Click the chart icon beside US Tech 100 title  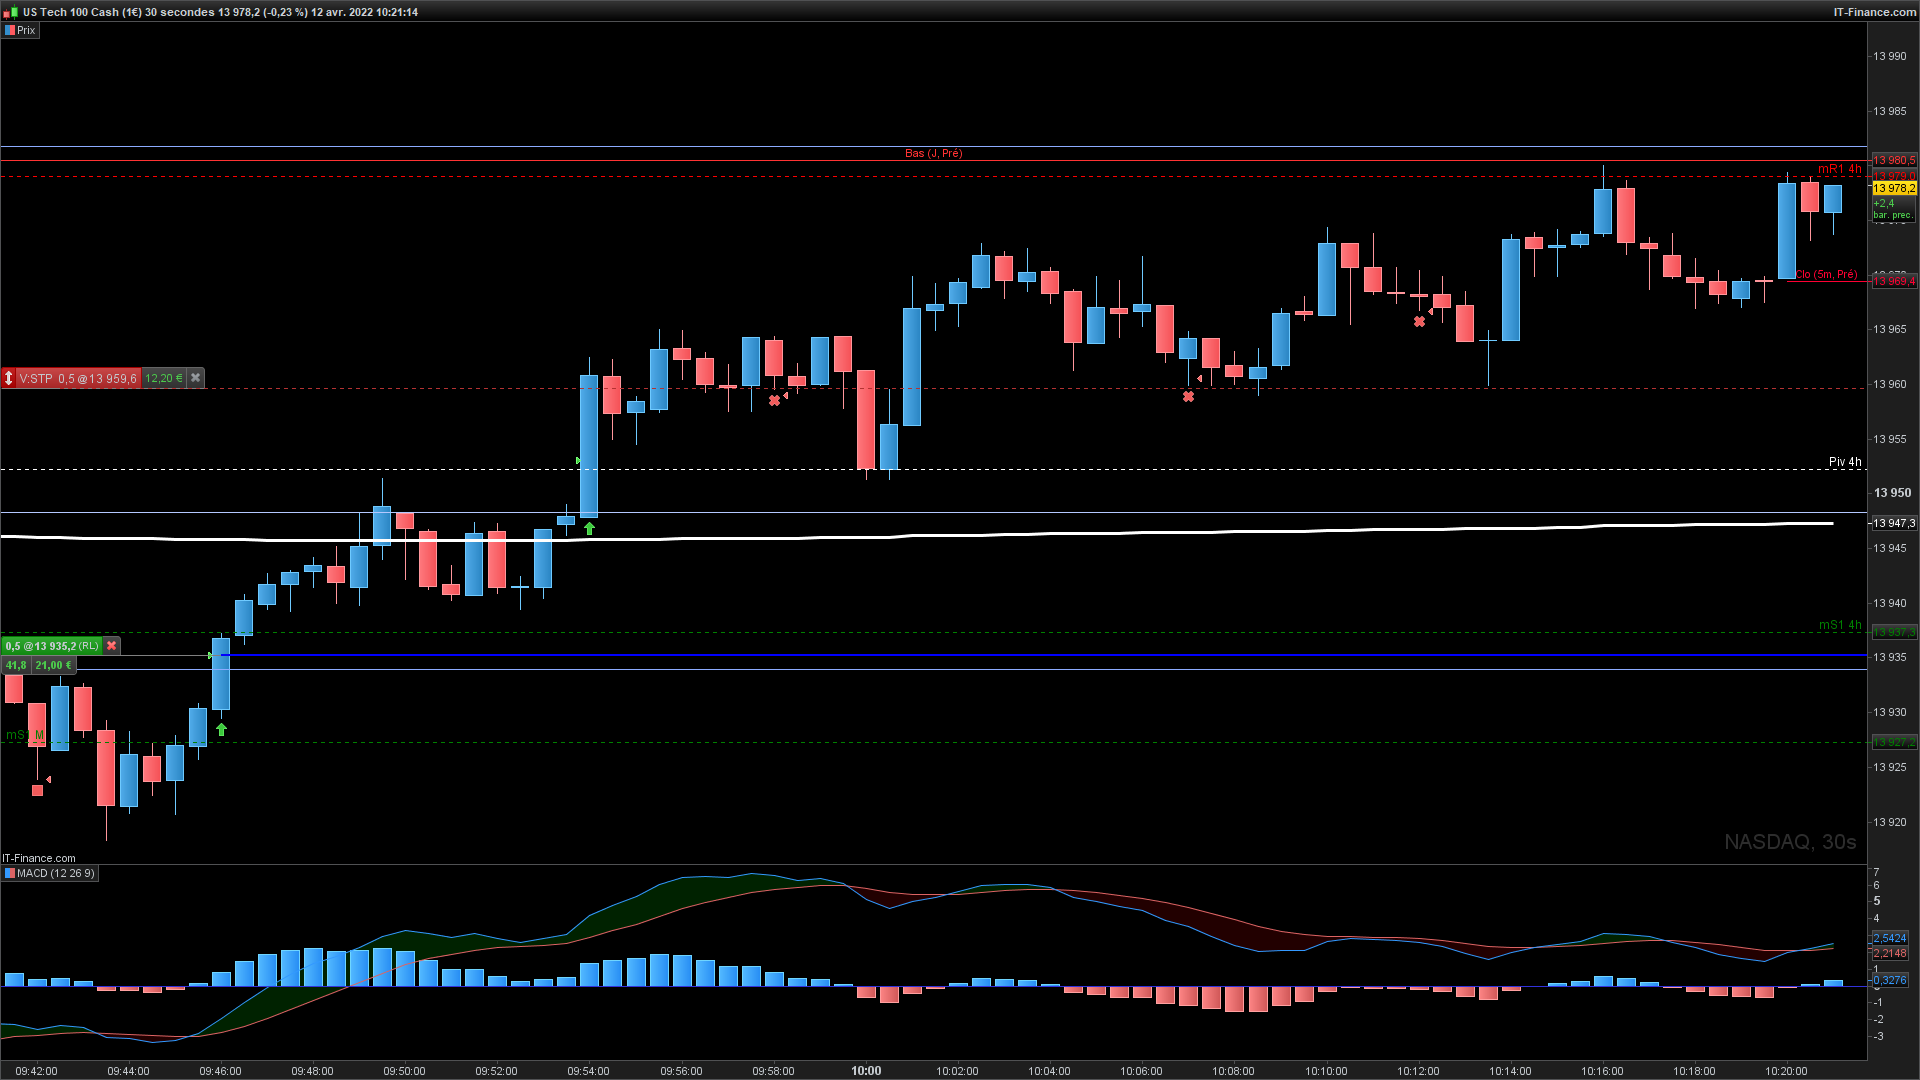click(x=10, y=12)
